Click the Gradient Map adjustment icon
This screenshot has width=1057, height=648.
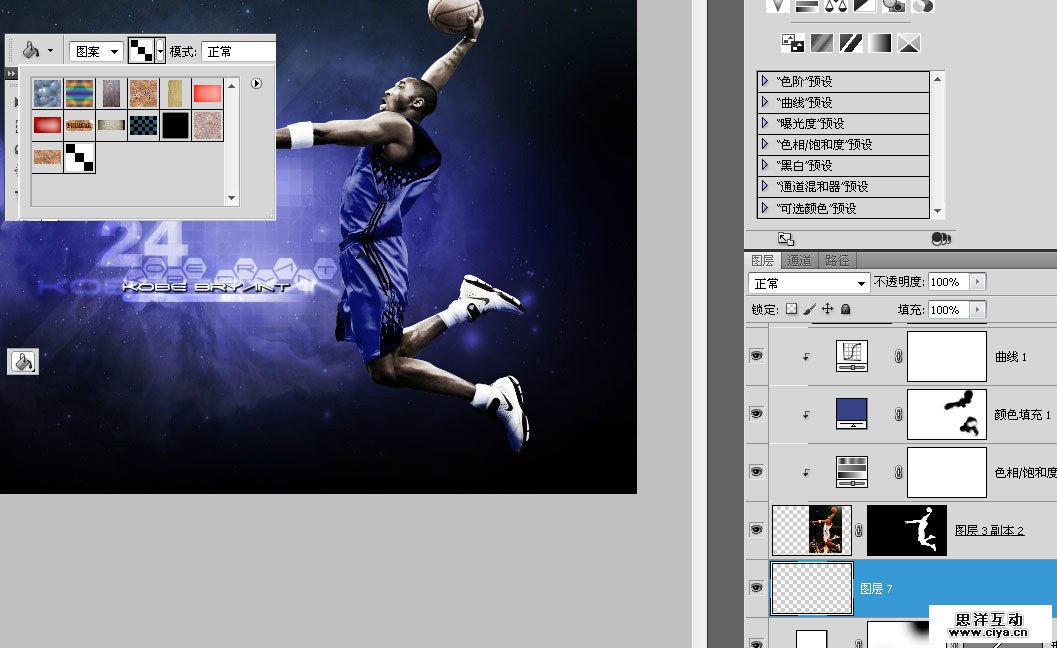(x=880, y=43)
